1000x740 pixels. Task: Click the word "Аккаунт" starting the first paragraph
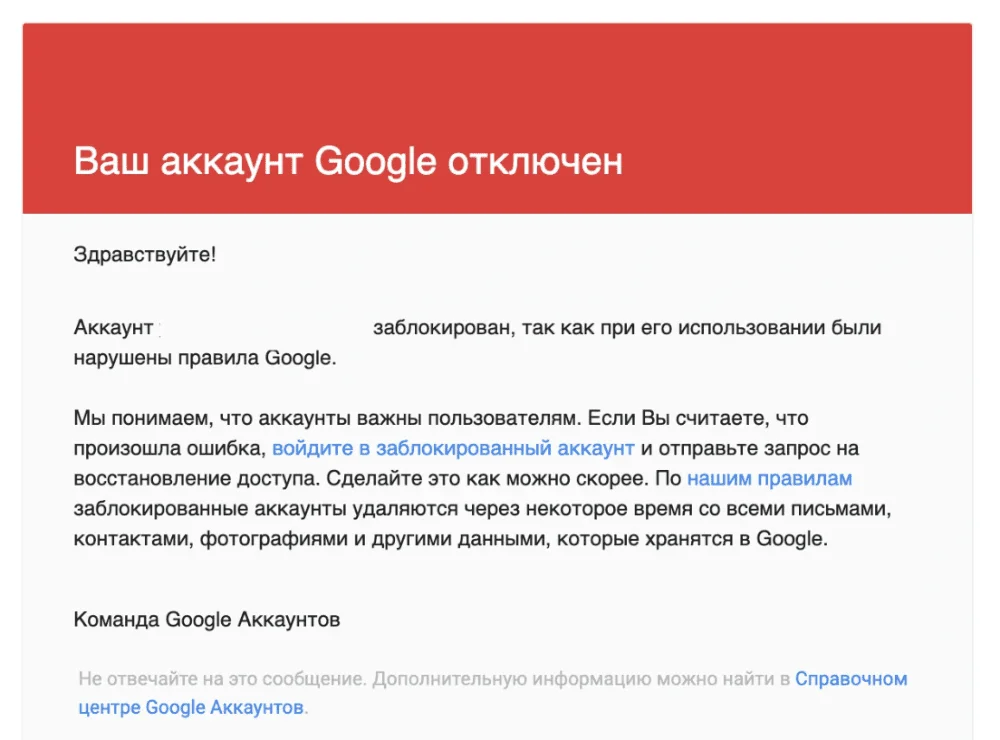click(113, 328)
